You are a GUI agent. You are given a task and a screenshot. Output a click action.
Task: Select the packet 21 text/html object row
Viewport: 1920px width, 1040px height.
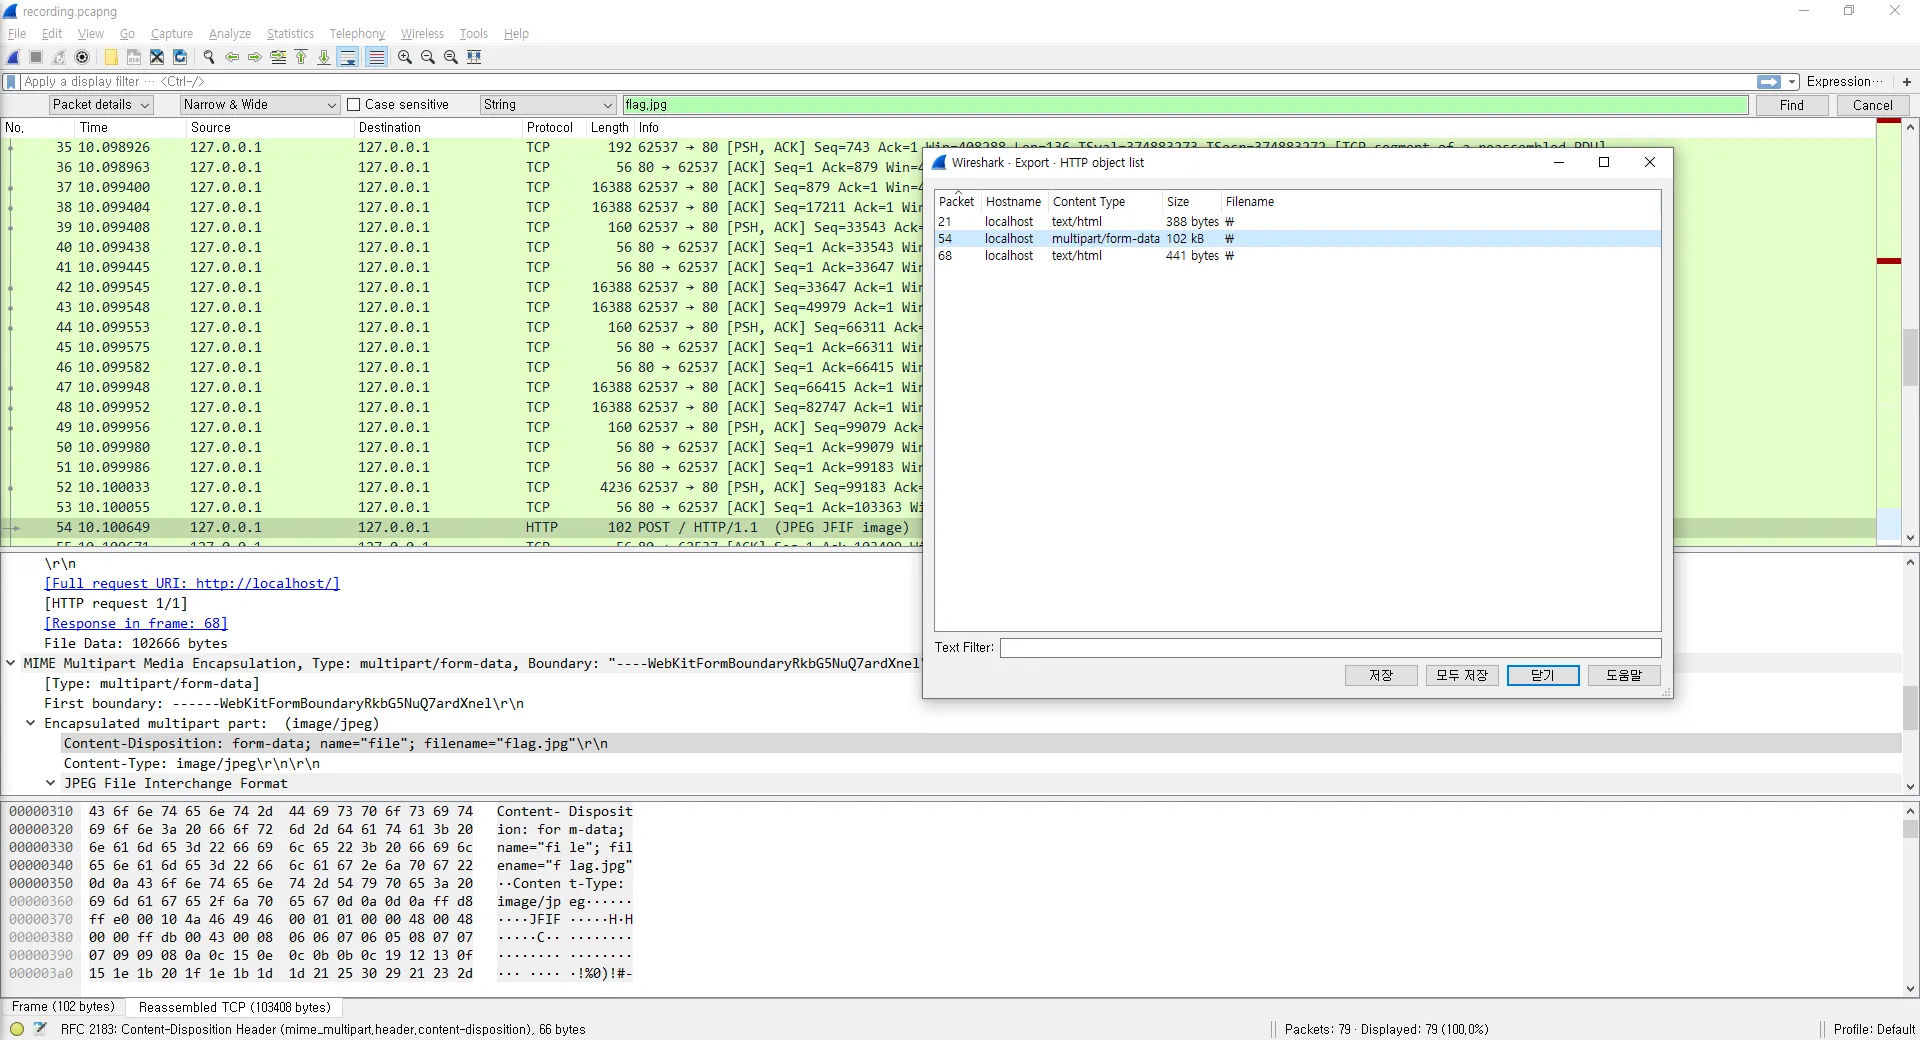[1297, 222]
